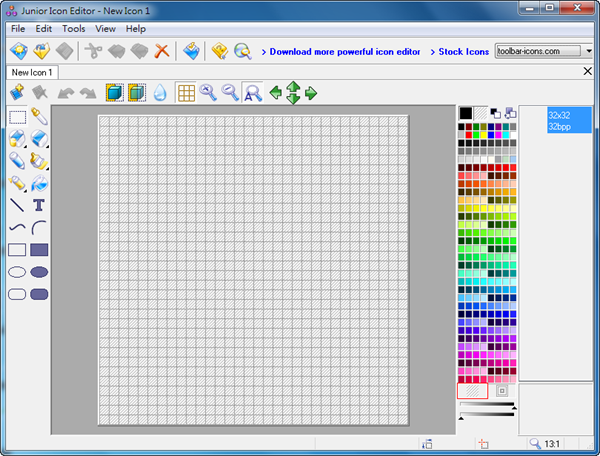Toggle the pixel grid display button
Viewport: 600px width, 456px height.
[185, 93]
